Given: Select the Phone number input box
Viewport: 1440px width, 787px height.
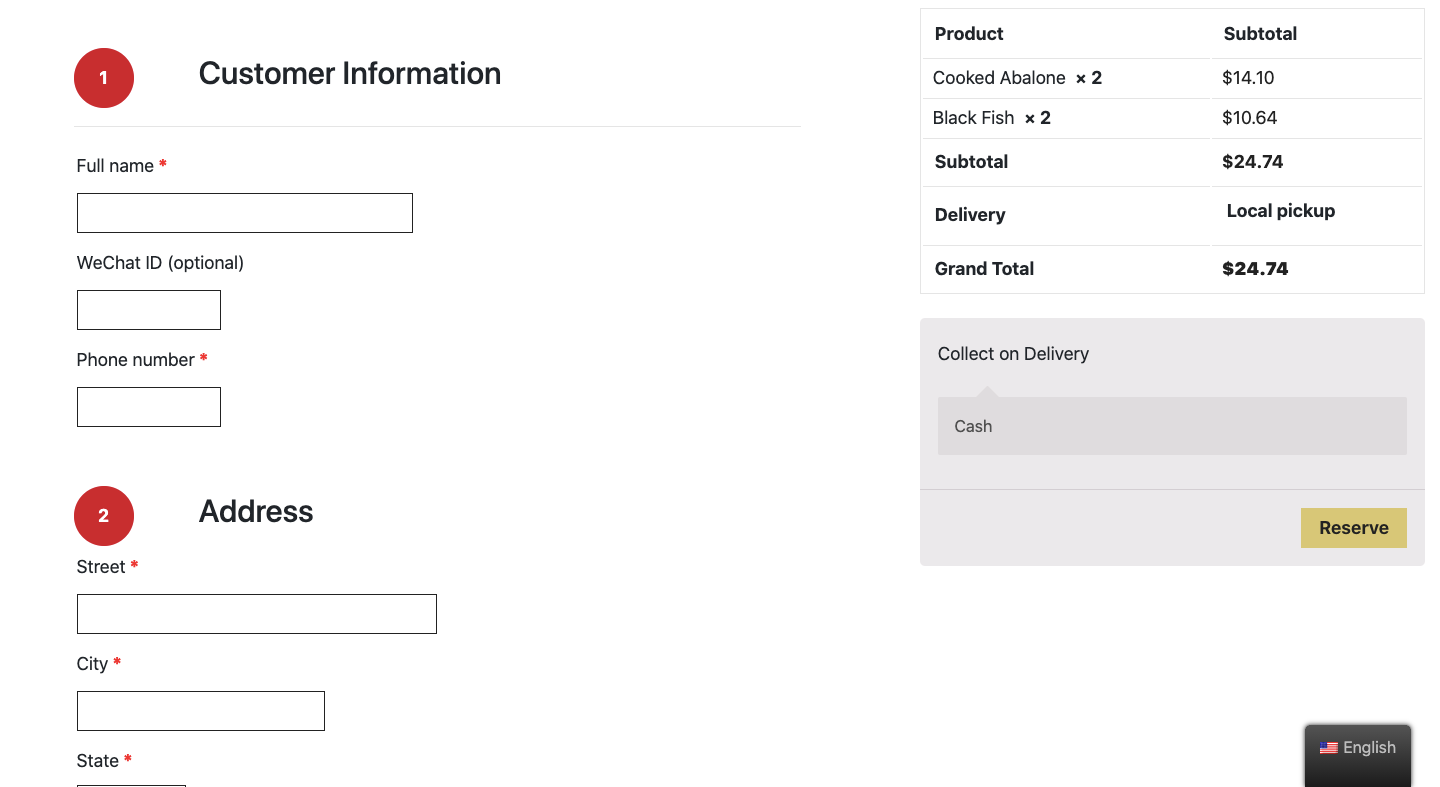Looking at the screenshot, I should pyautogui.click(x=149, y=407).
